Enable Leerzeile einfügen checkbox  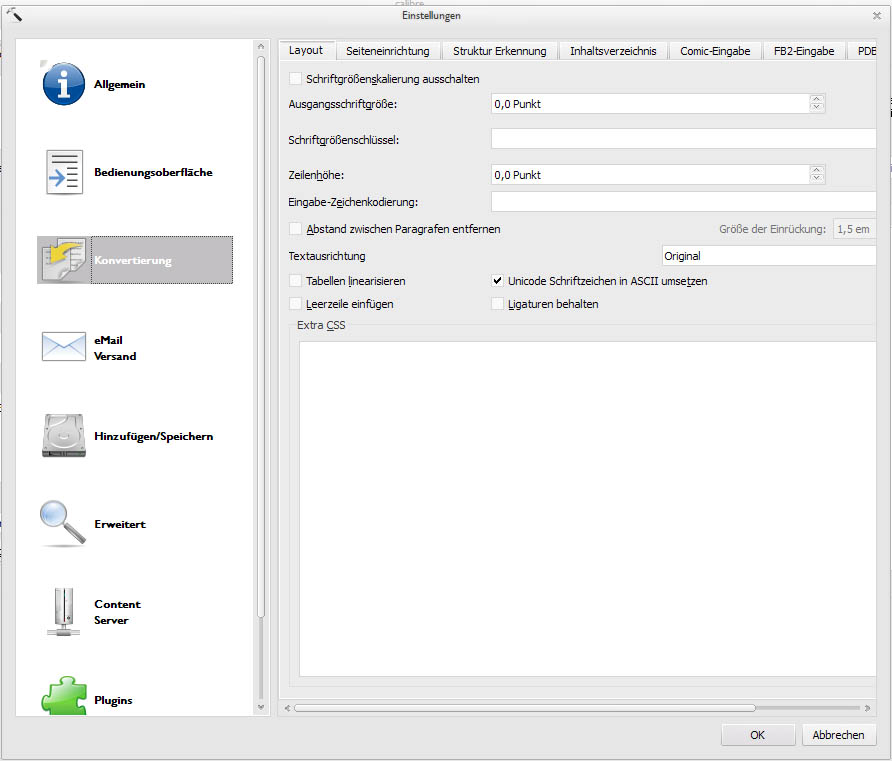pyautogui.click(x=295, y=304)
